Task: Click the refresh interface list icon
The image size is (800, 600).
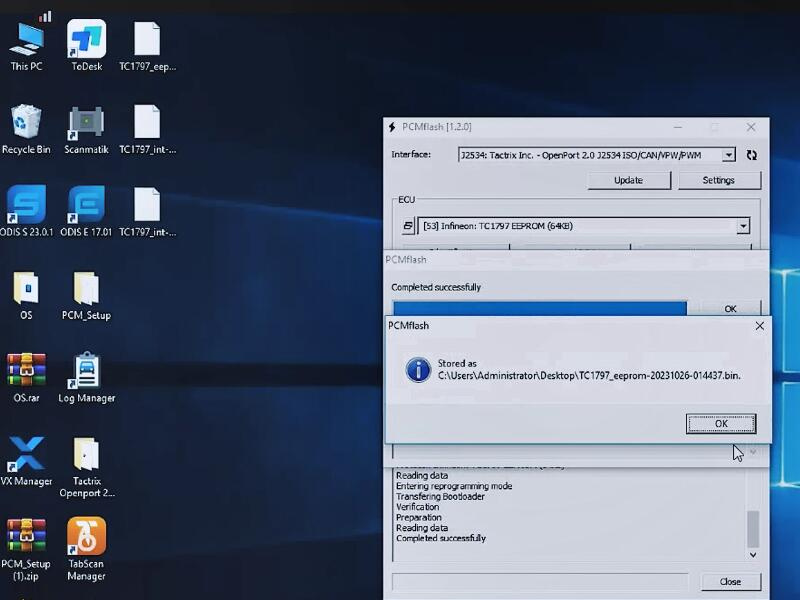Action: pyautogui.click(x=752, y=155)
